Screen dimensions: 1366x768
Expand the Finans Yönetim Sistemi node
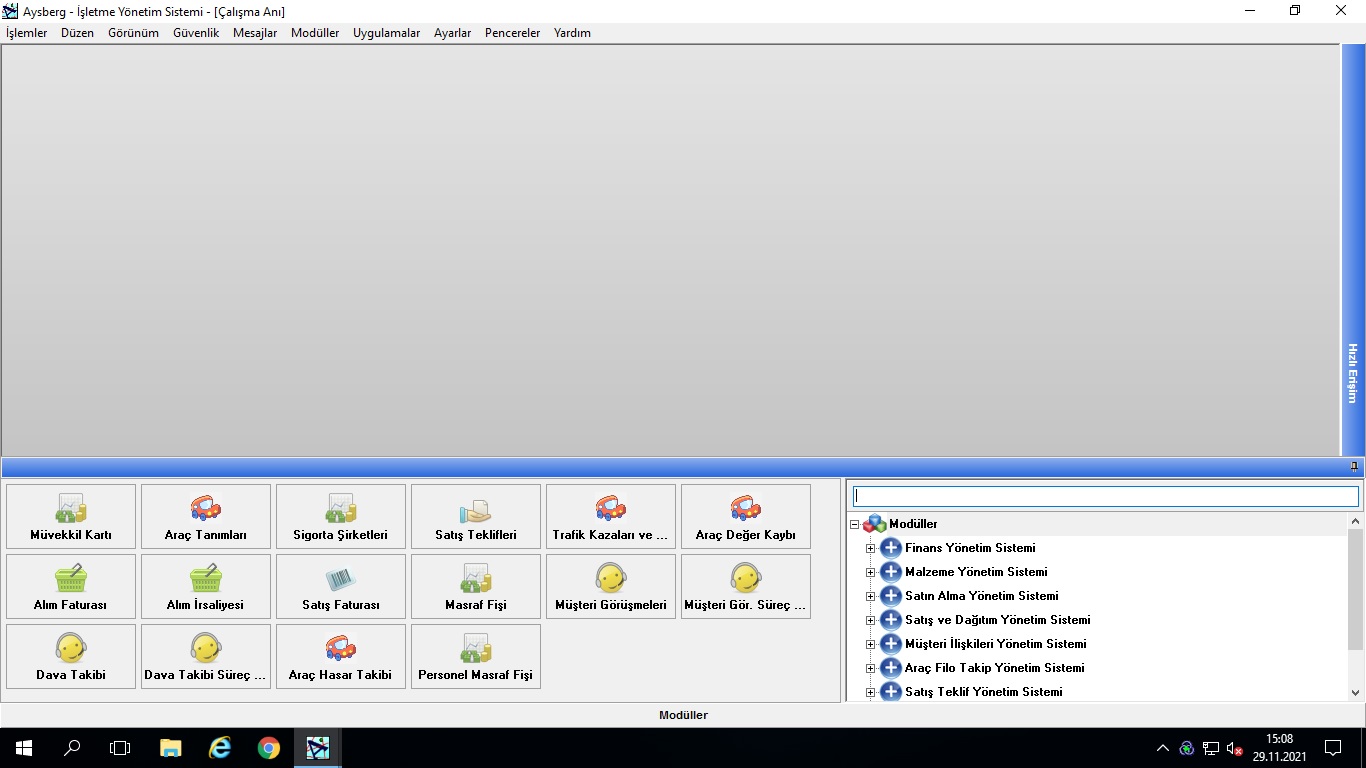[870, 548]
